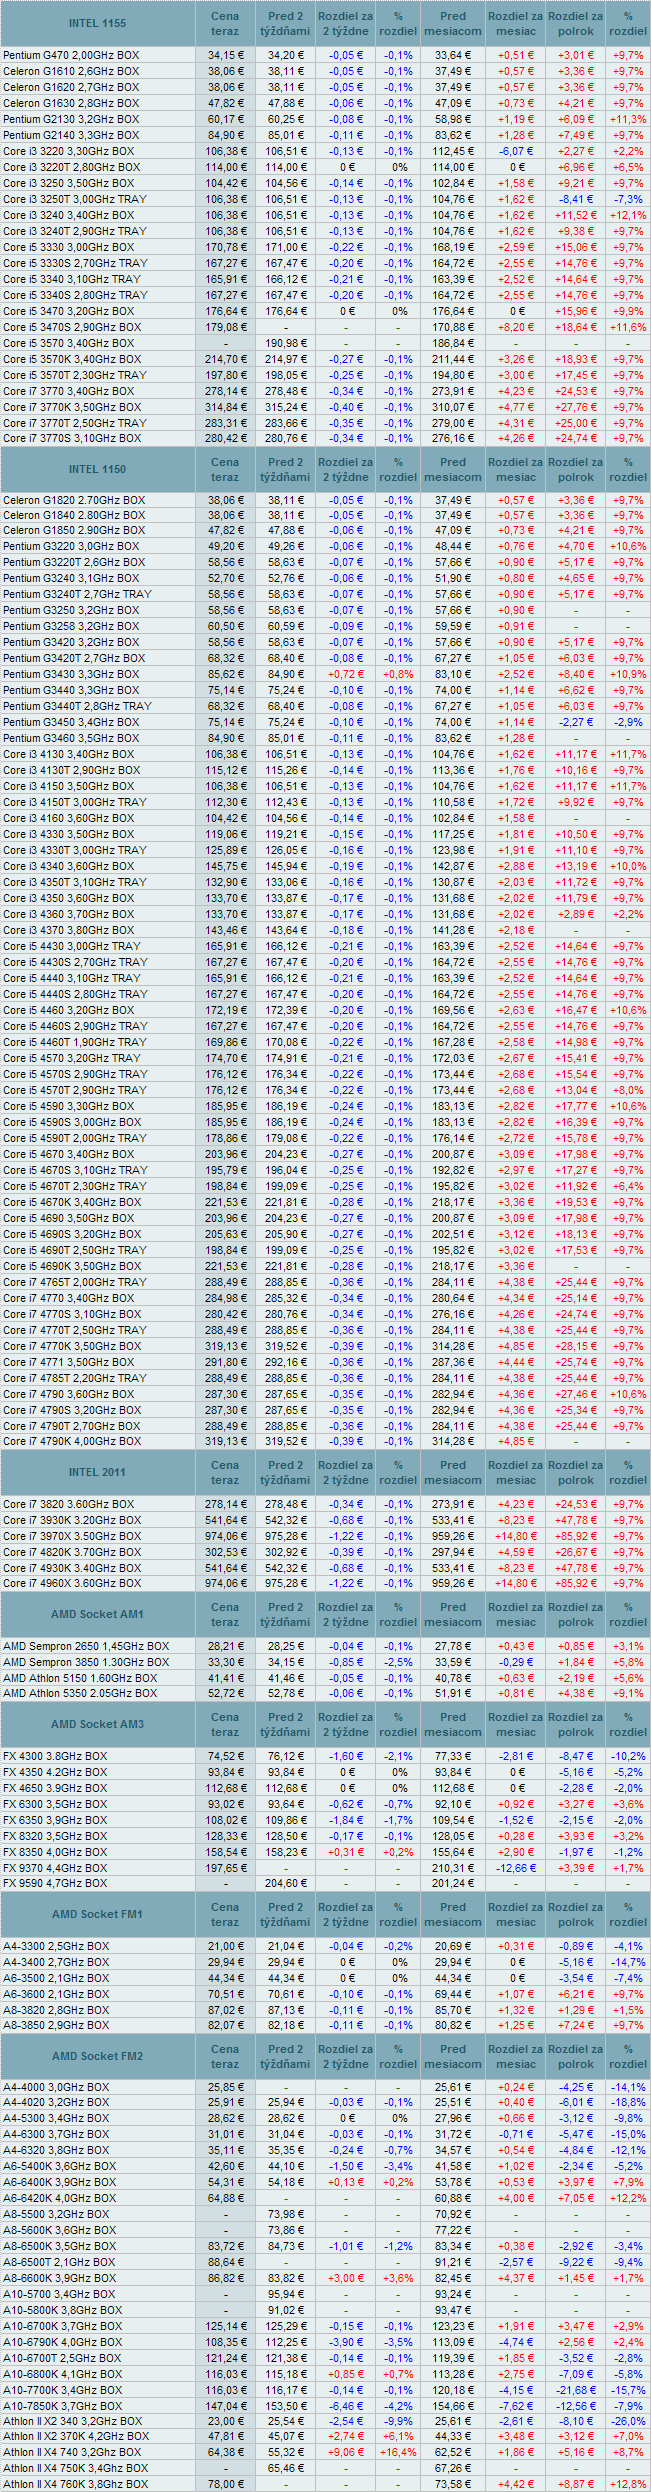Click Rozdiel za 2 týždne header in AMD Socket AM1 section
Viewport: 651px width, 2492px height.
click(346, 1614)
